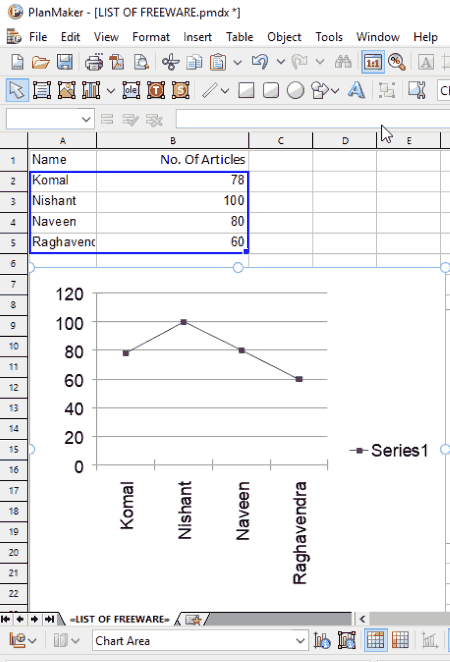450x662 pixels.
Task: Draw a rounded rectangle shape
Action: 271,90
